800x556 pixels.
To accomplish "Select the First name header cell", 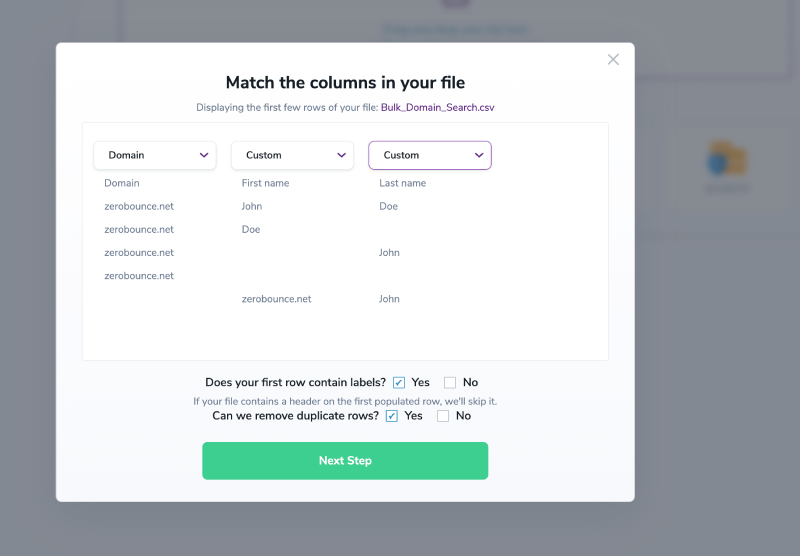I will (x=265, y=183).
